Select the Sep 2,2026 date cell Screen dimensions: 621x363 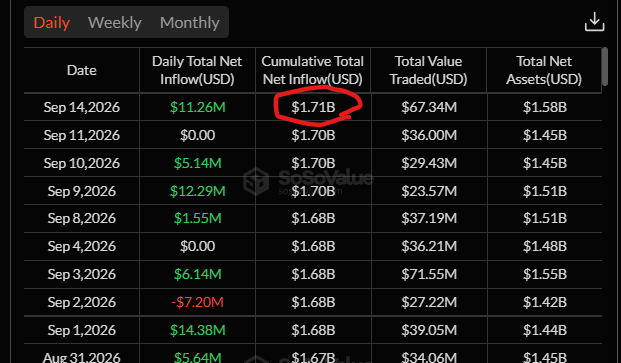(82, 302)
